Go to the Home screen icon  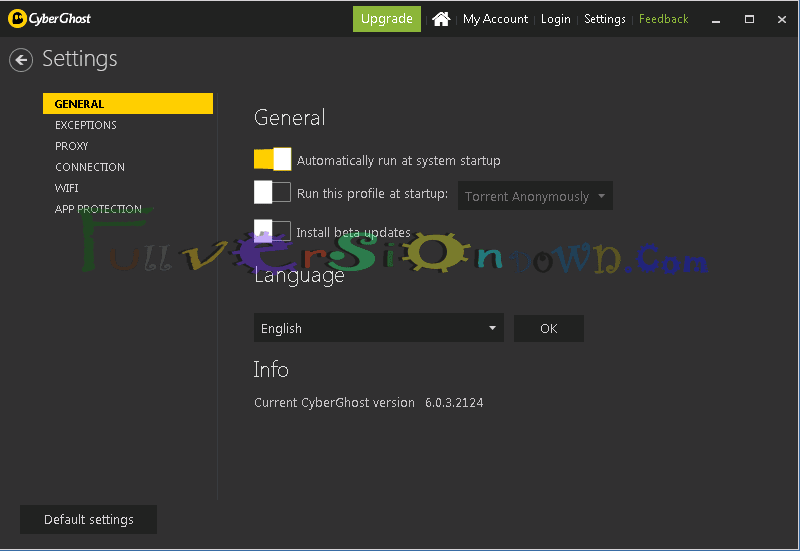[441, 19]
